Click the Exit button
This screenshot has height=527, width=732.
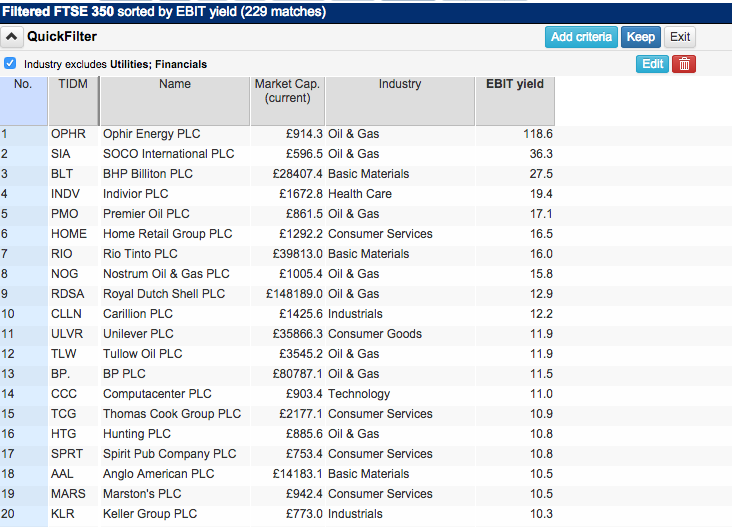pos(680,37)
